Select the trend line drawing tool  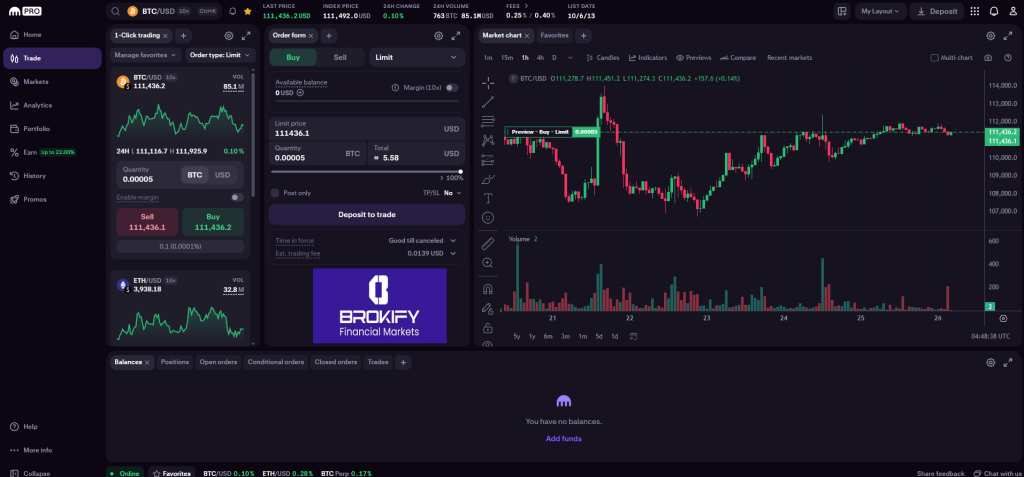(488, 102)
